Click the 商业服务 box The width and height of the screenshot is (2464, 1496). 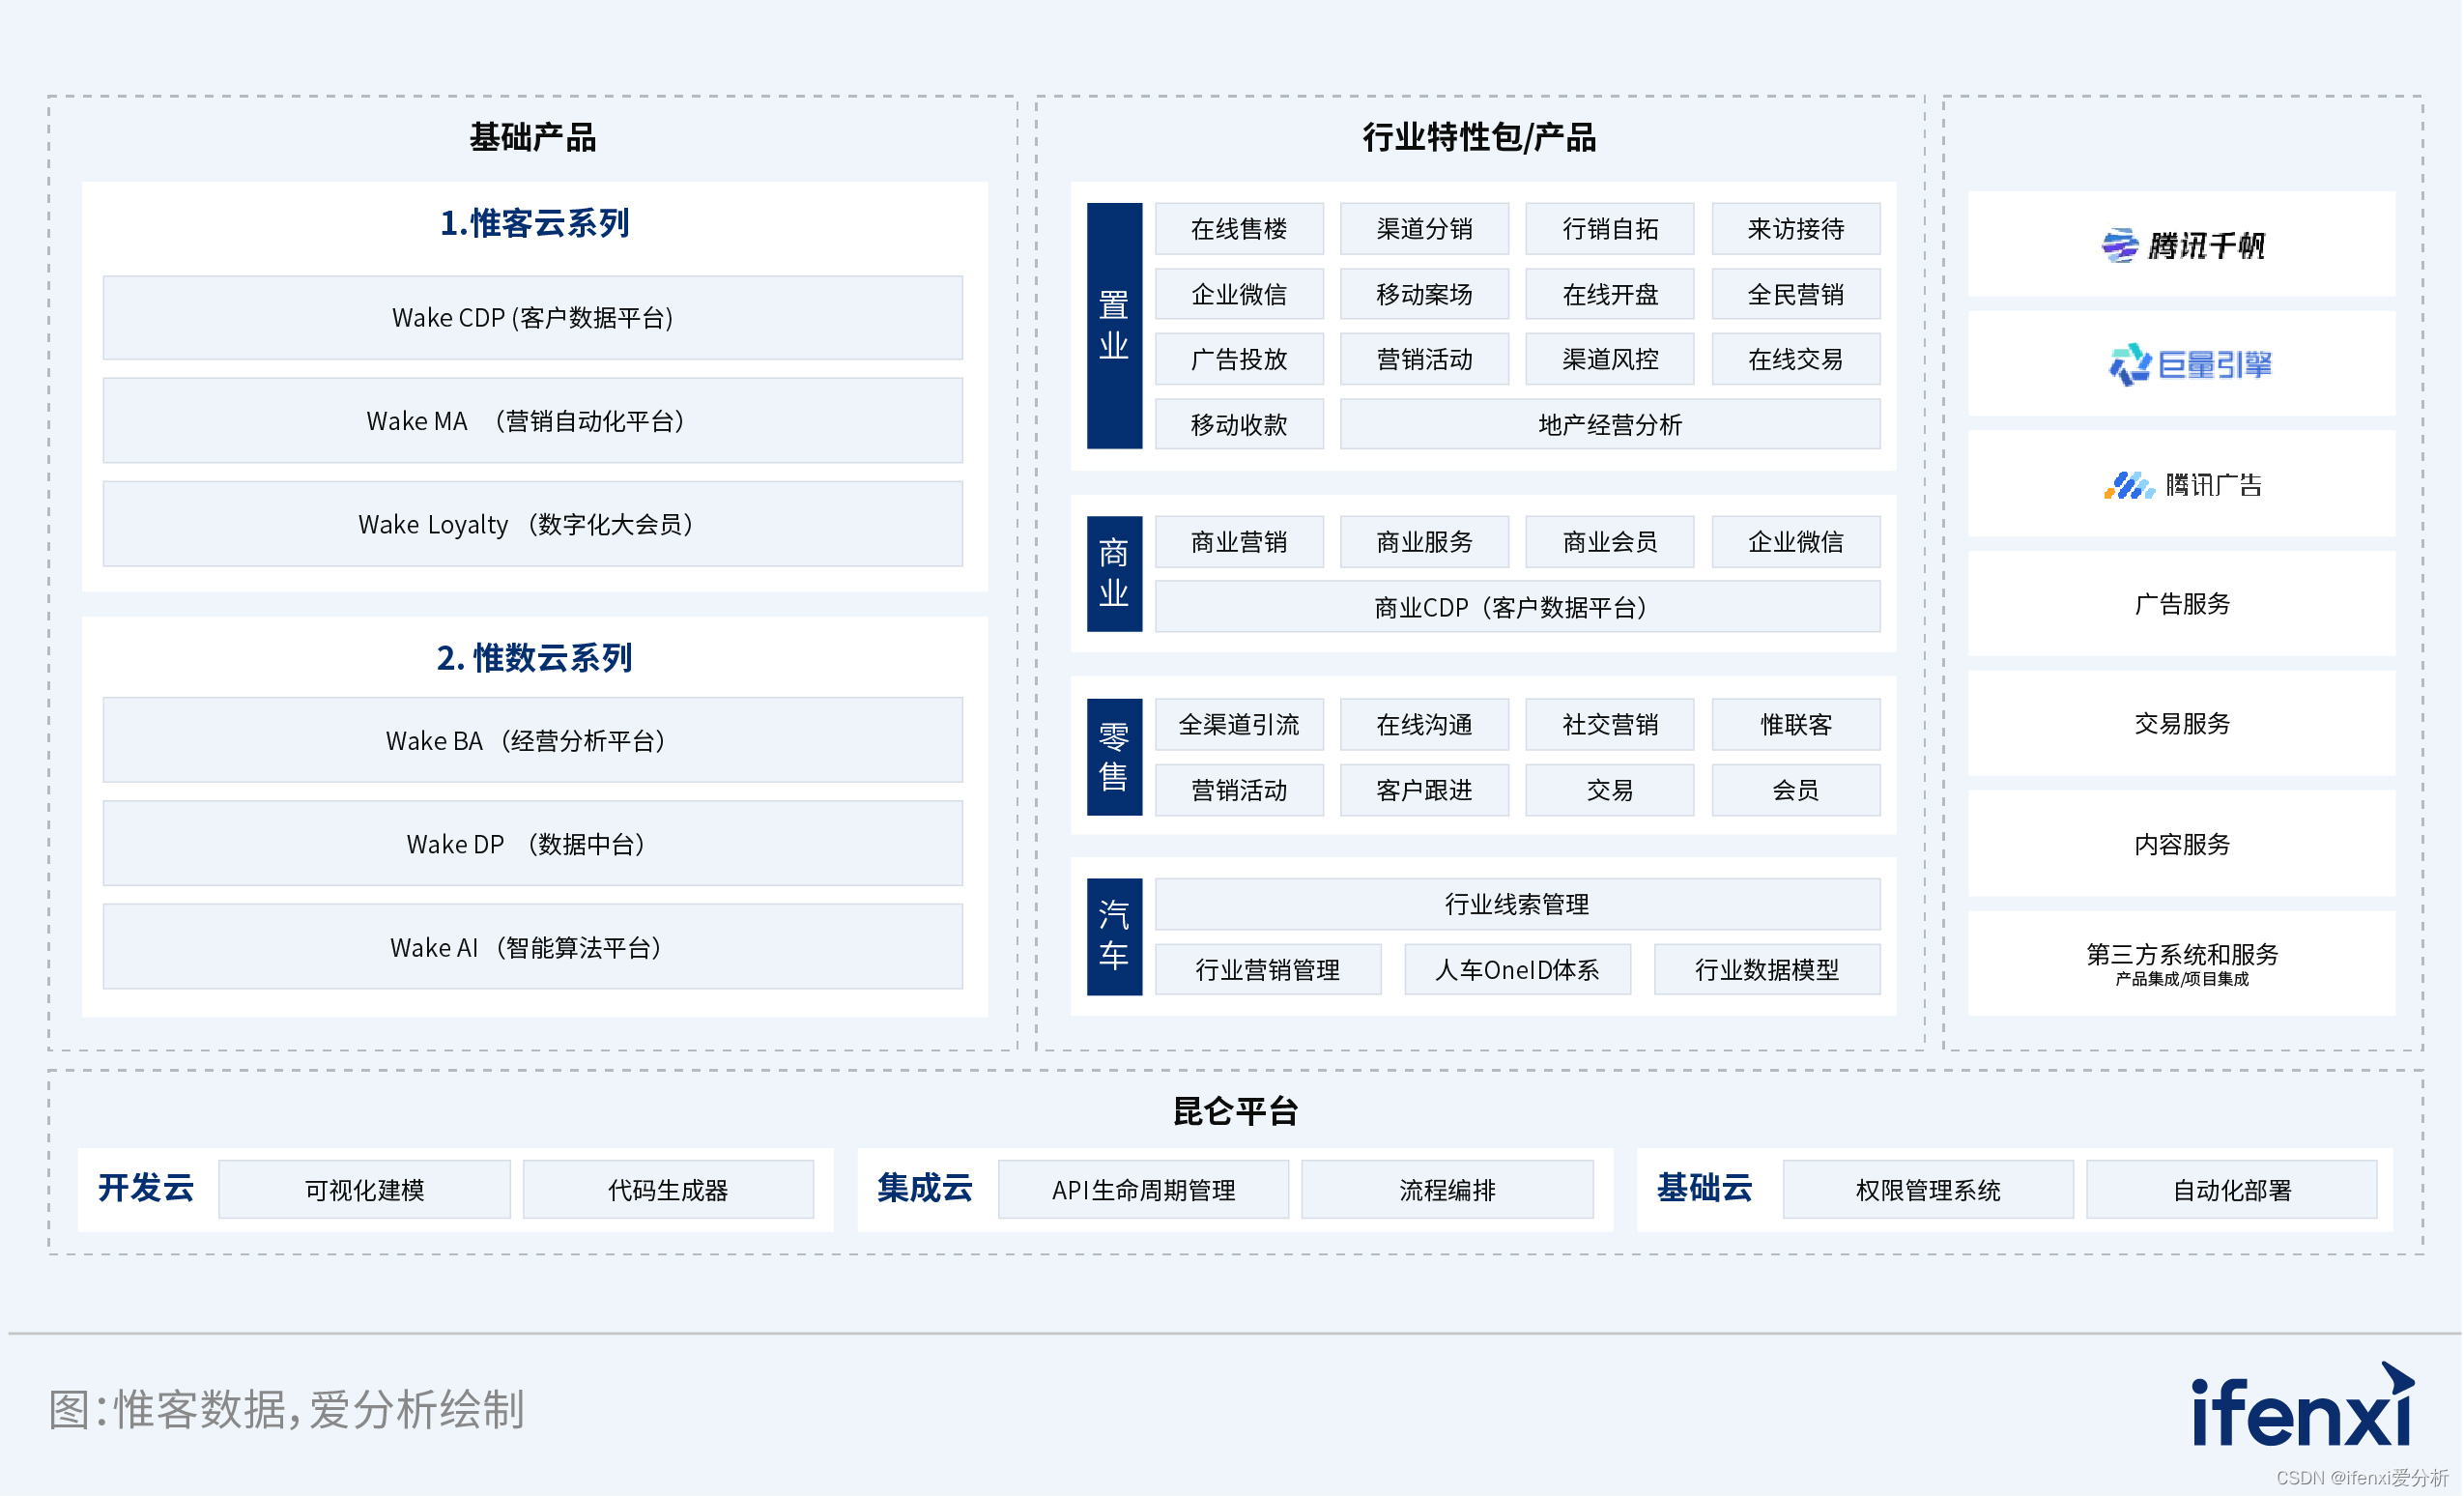click(x=1425, y=542)
